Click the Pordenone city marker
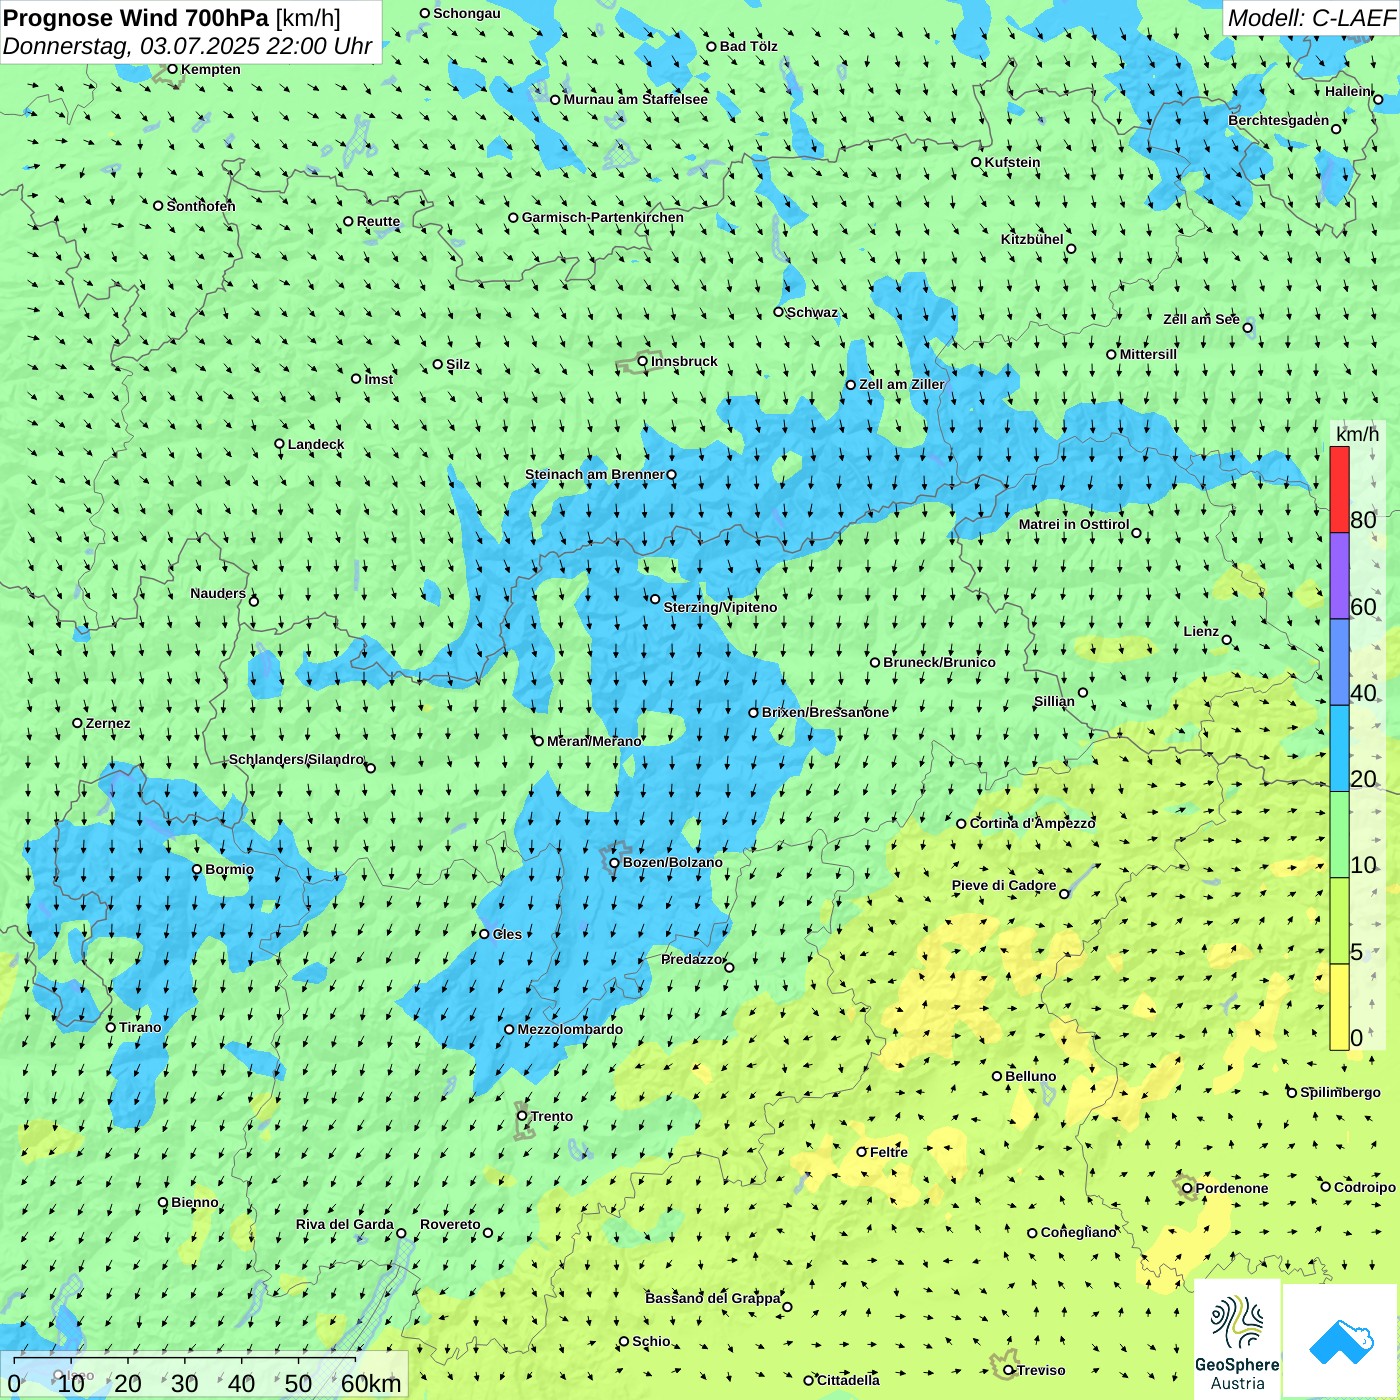Viewport: 1400px width, 1400px height. [x=1187, y=1188]
